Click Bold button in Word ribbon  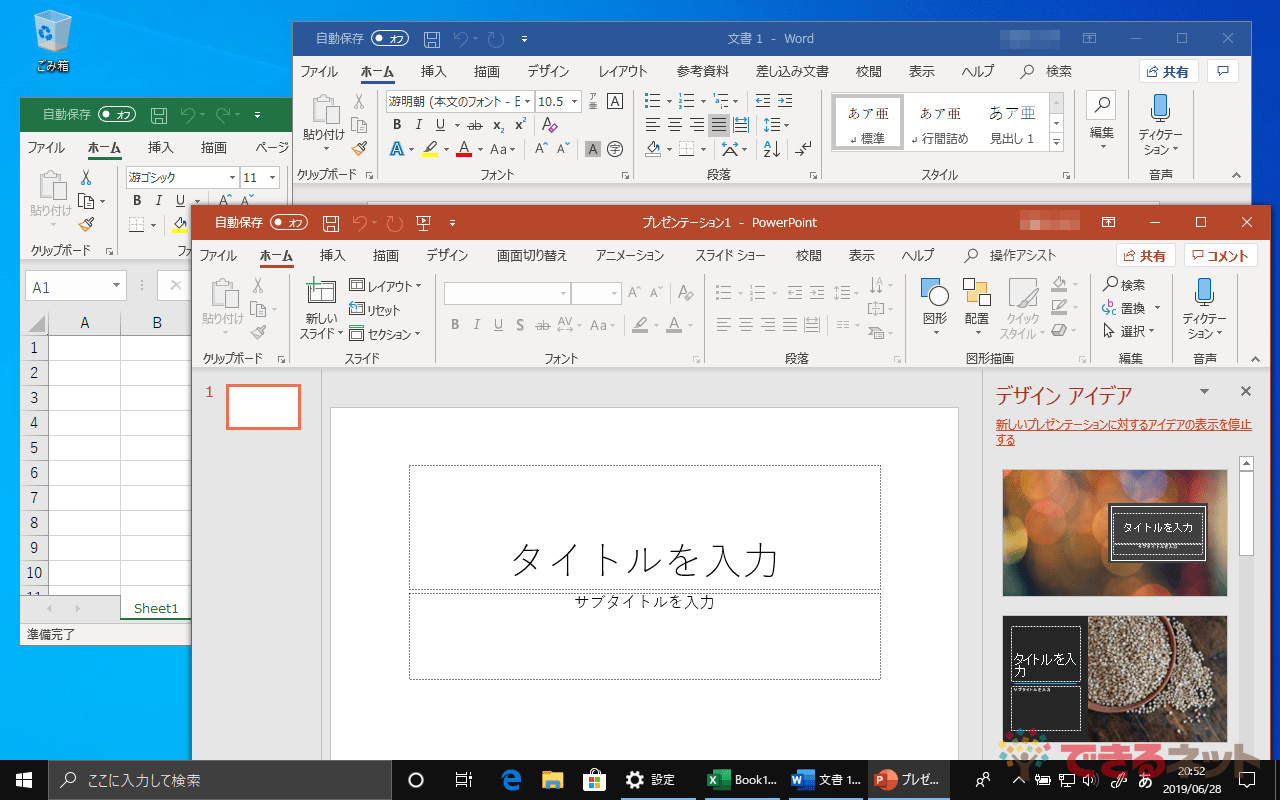click(x=397, y=125)
